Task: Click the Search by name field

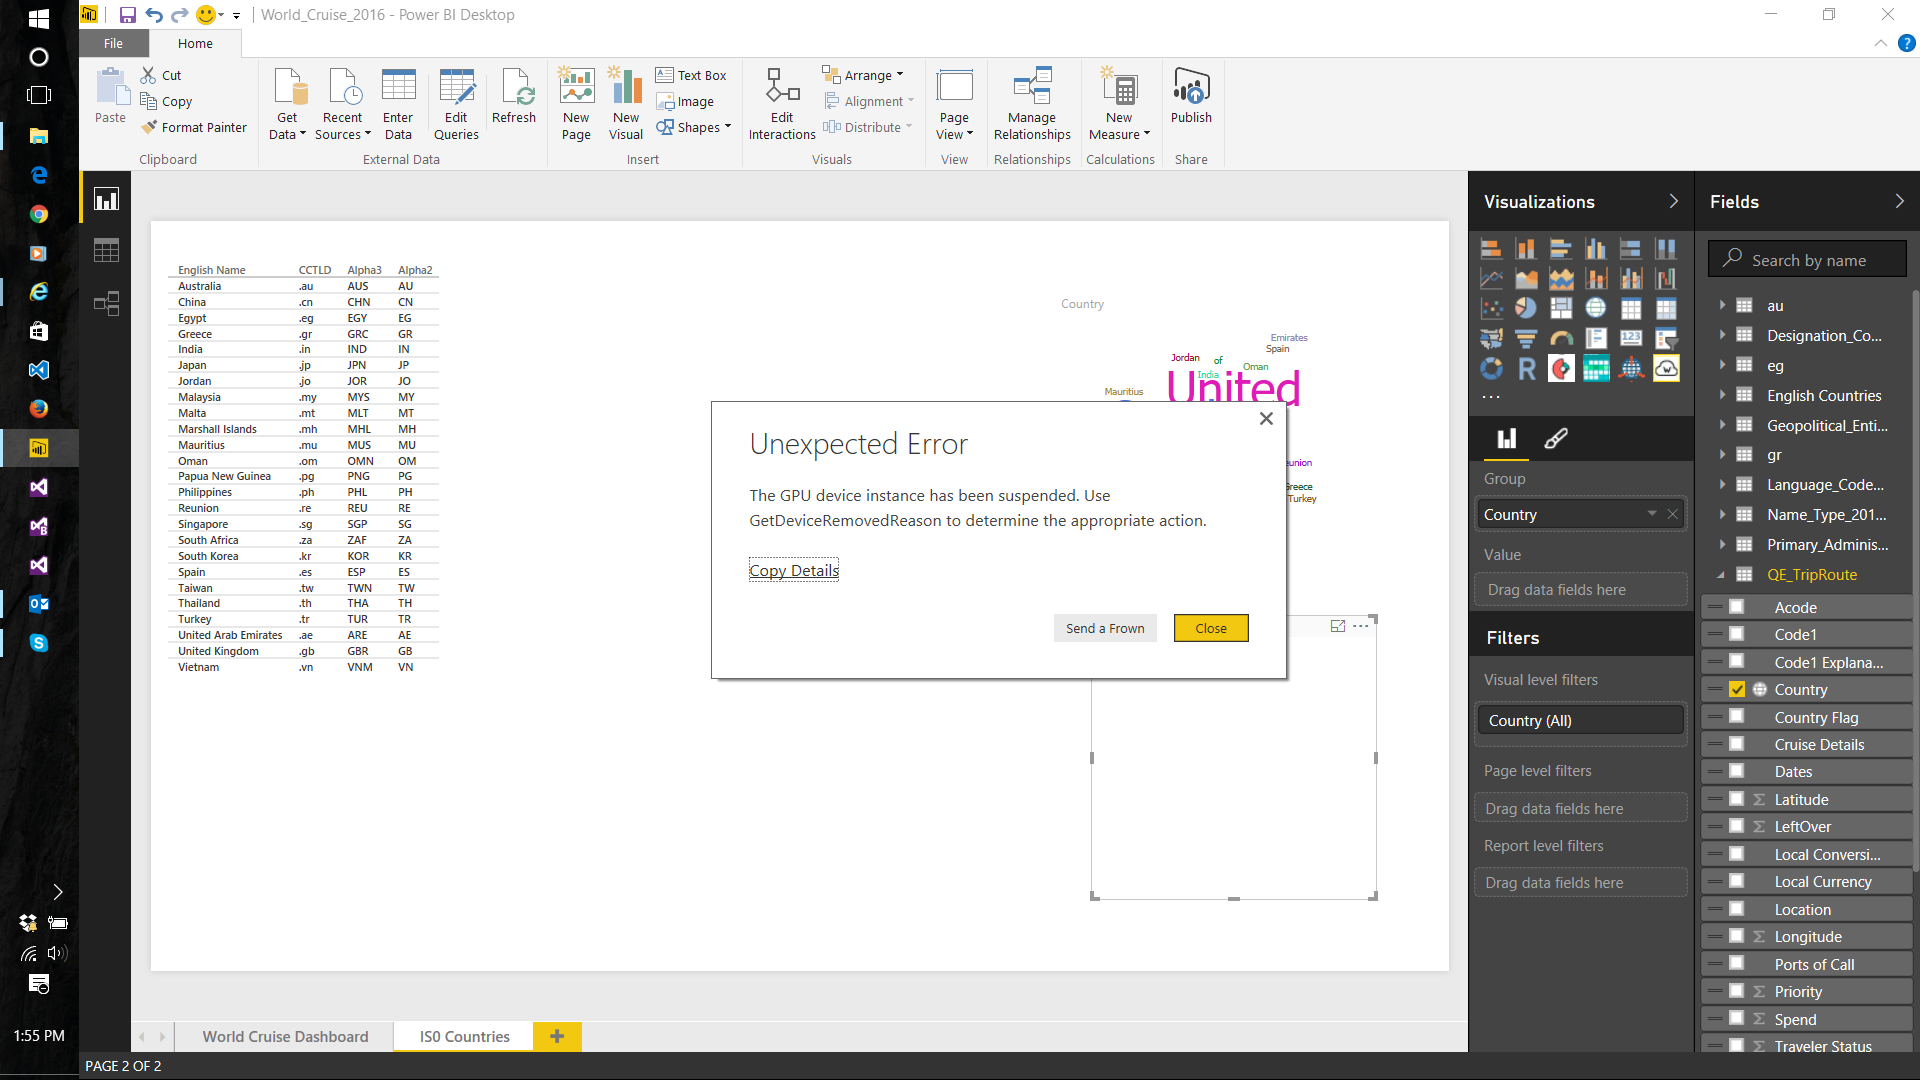Action: click(1807, 260)
